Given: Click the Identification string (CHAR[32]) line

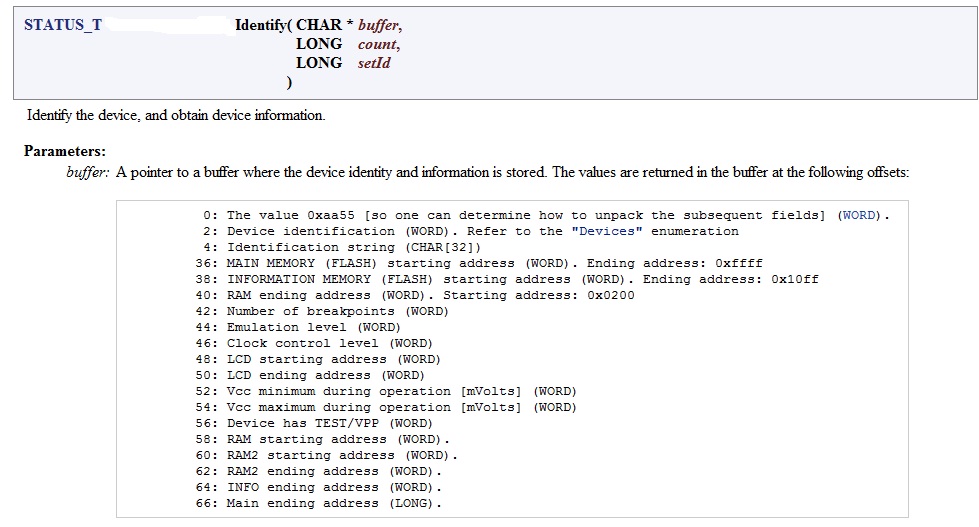Looking at the screenshot, I should click(x=355, y=247).
